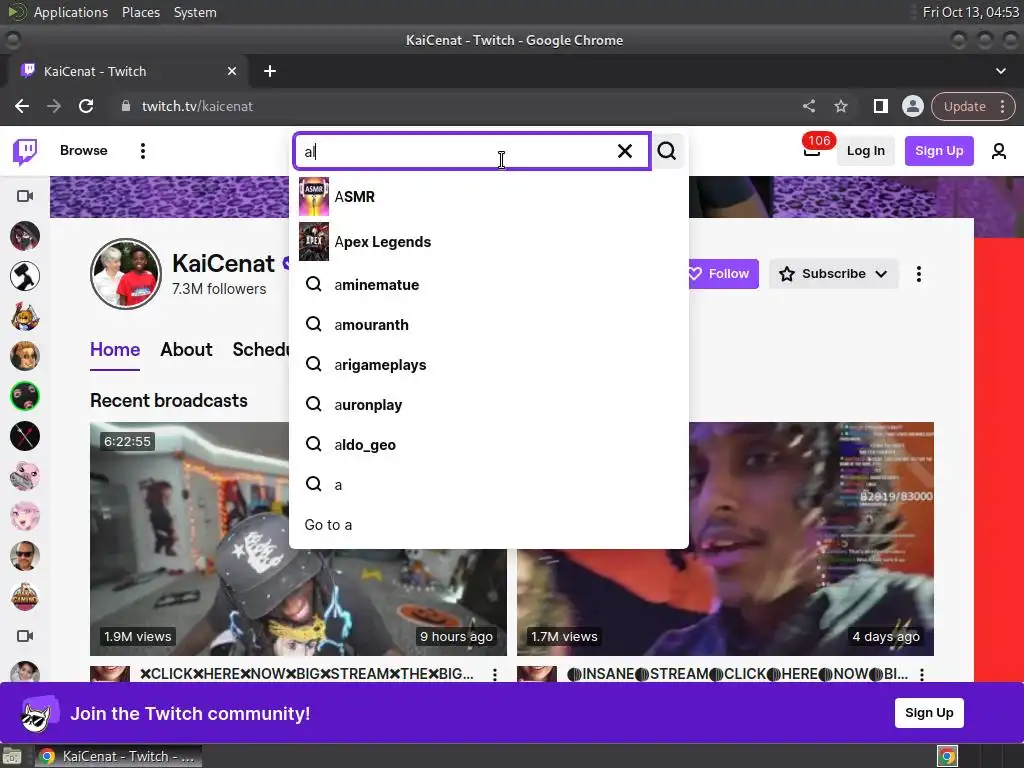The height and width of the screenshot is (768, 1024).
Task: Click the camera icon at top of sidebar
Action: coord(25,196)
